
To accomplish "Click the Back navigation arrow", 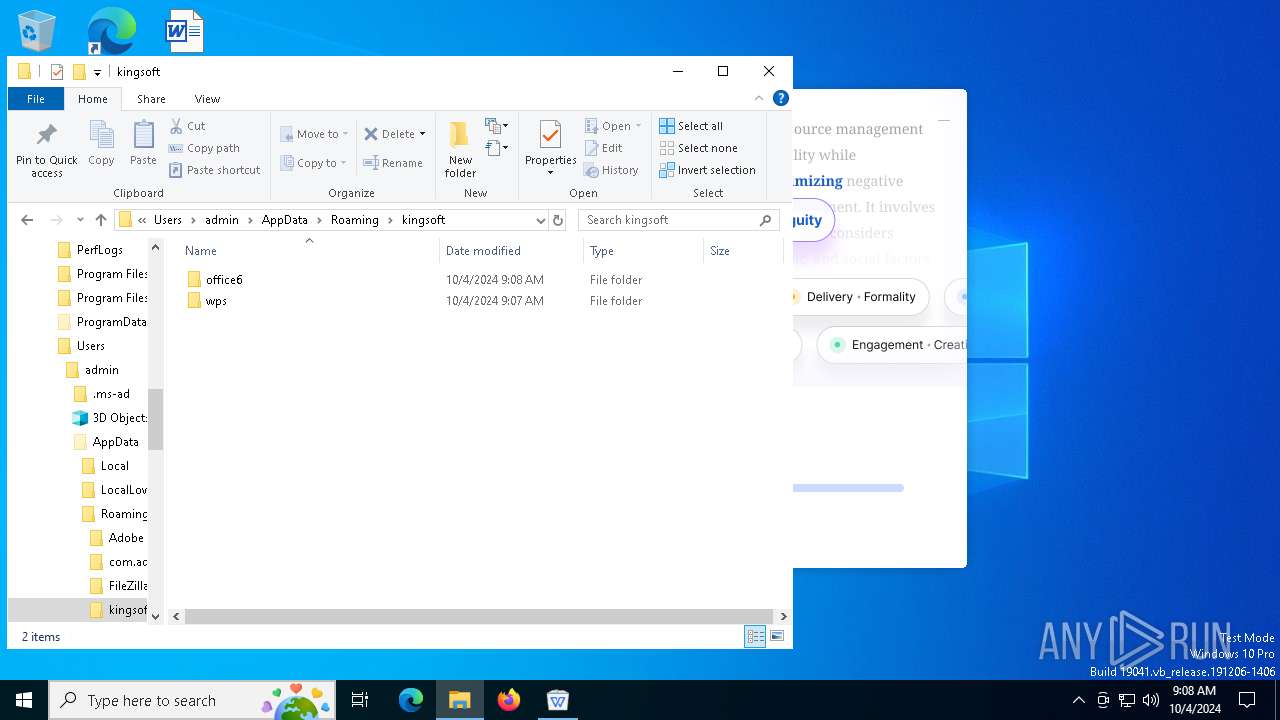I will 27,220.
